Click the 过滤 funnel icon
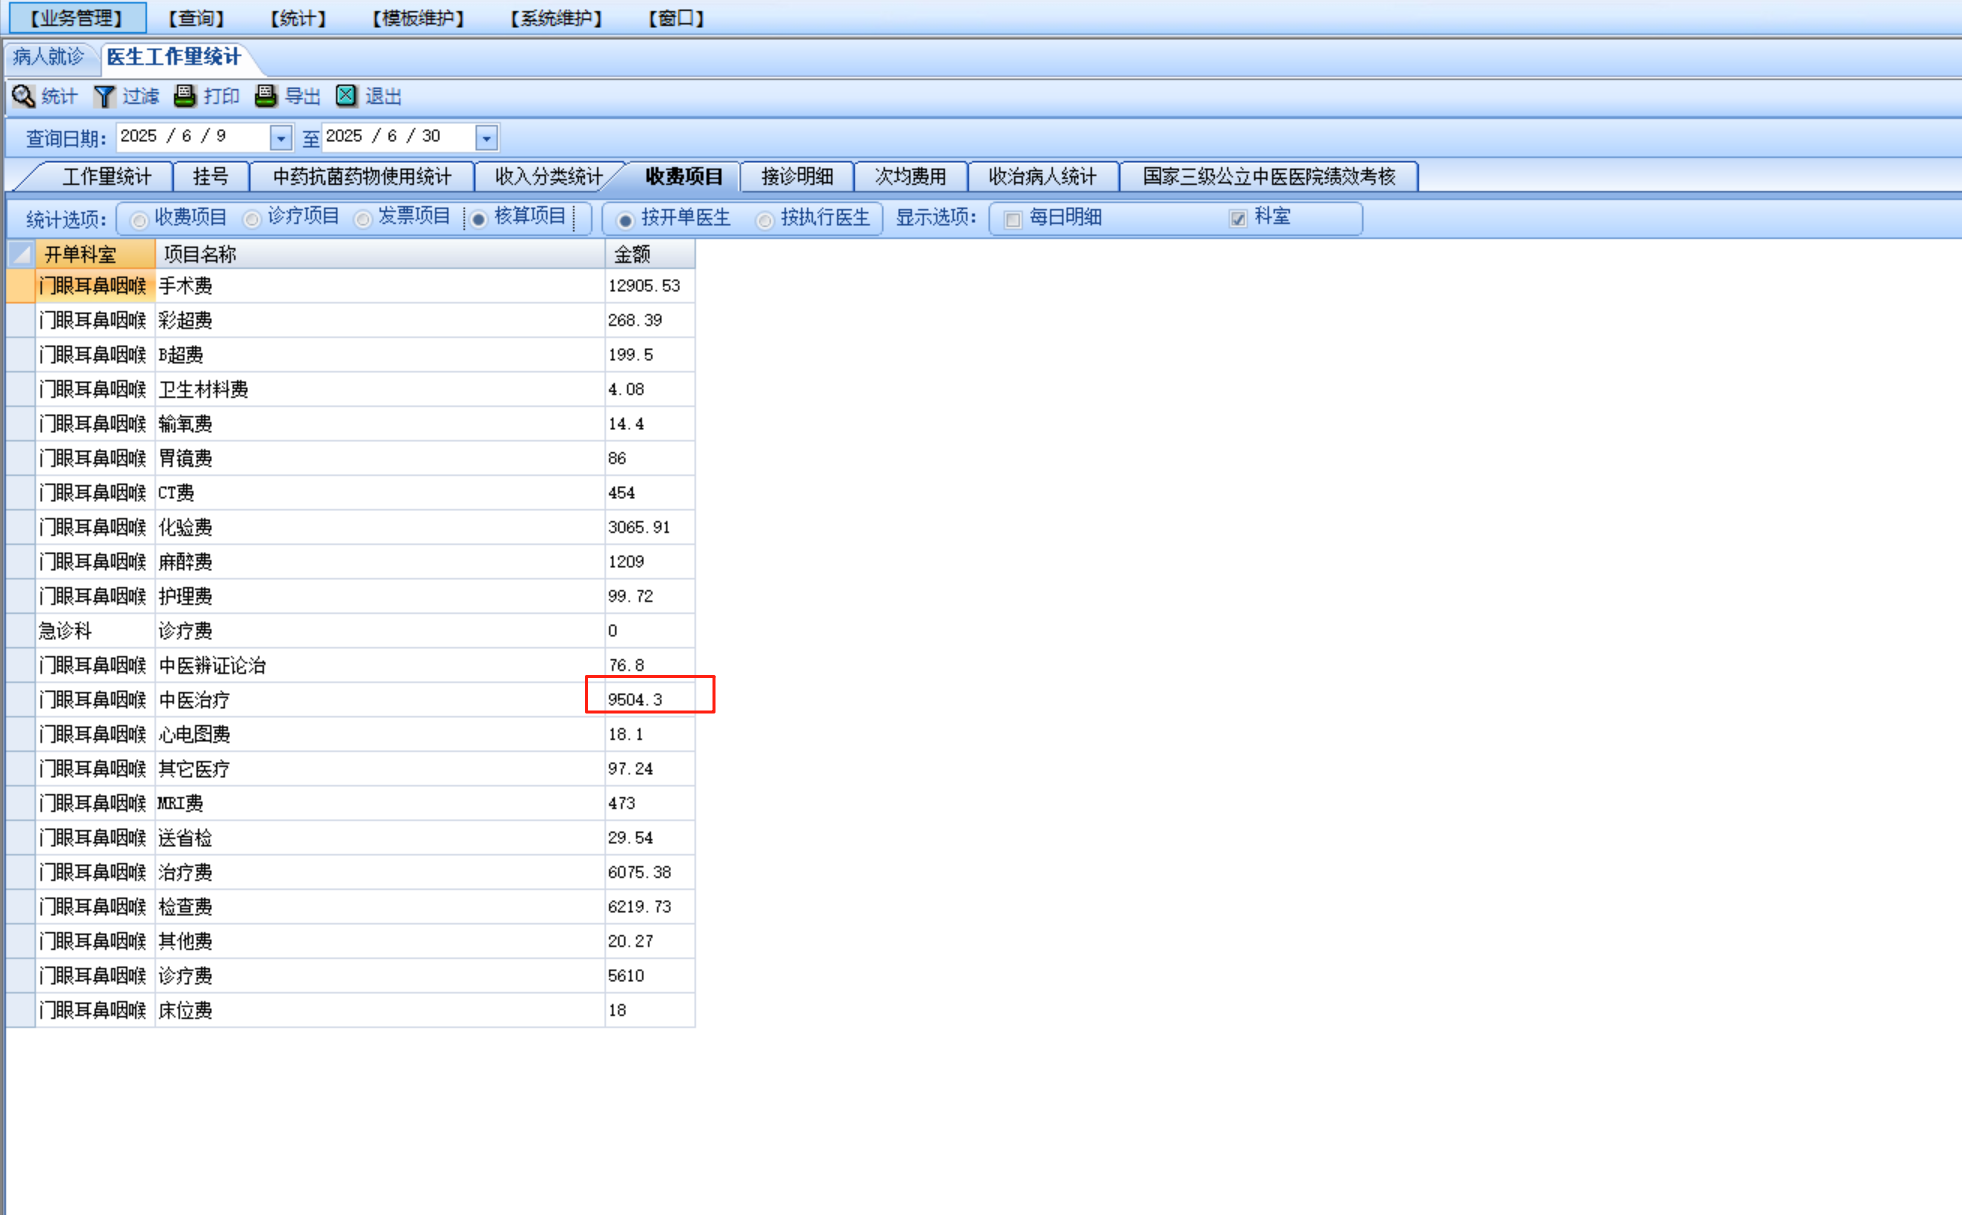This screenshot has width=1962, height=1215. point(104,96)
